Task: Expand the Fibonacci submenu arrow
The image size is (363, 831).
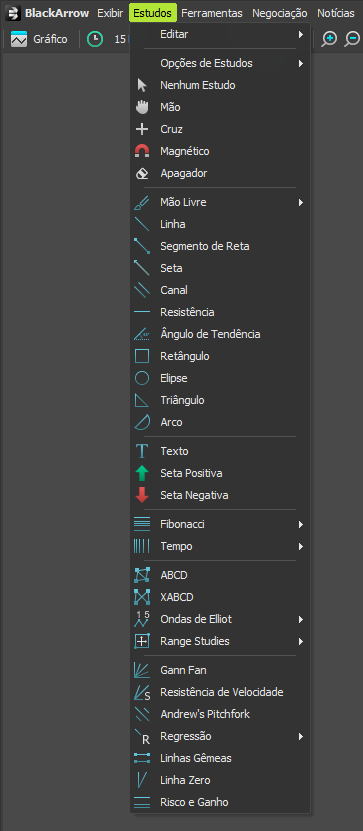Action: click(300, 525)
